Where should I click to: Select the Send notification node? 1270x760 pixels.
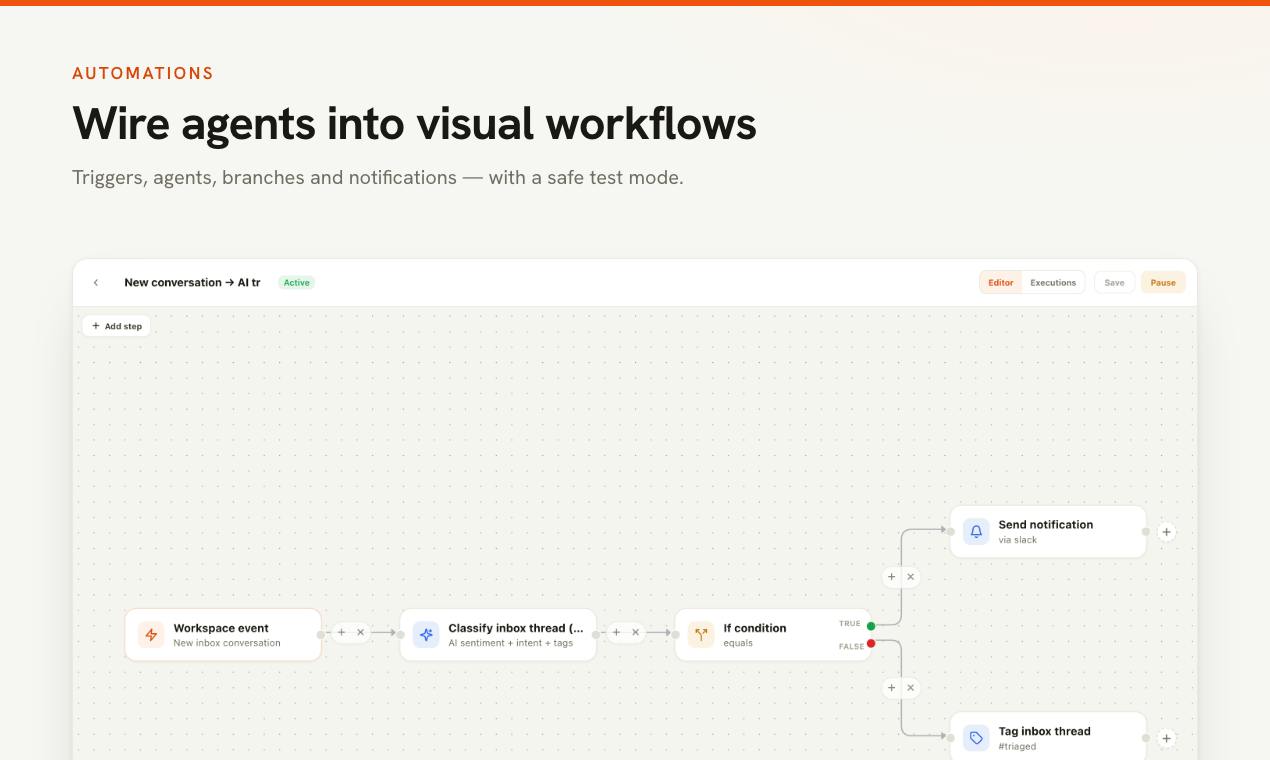(x=1048, y=531)
